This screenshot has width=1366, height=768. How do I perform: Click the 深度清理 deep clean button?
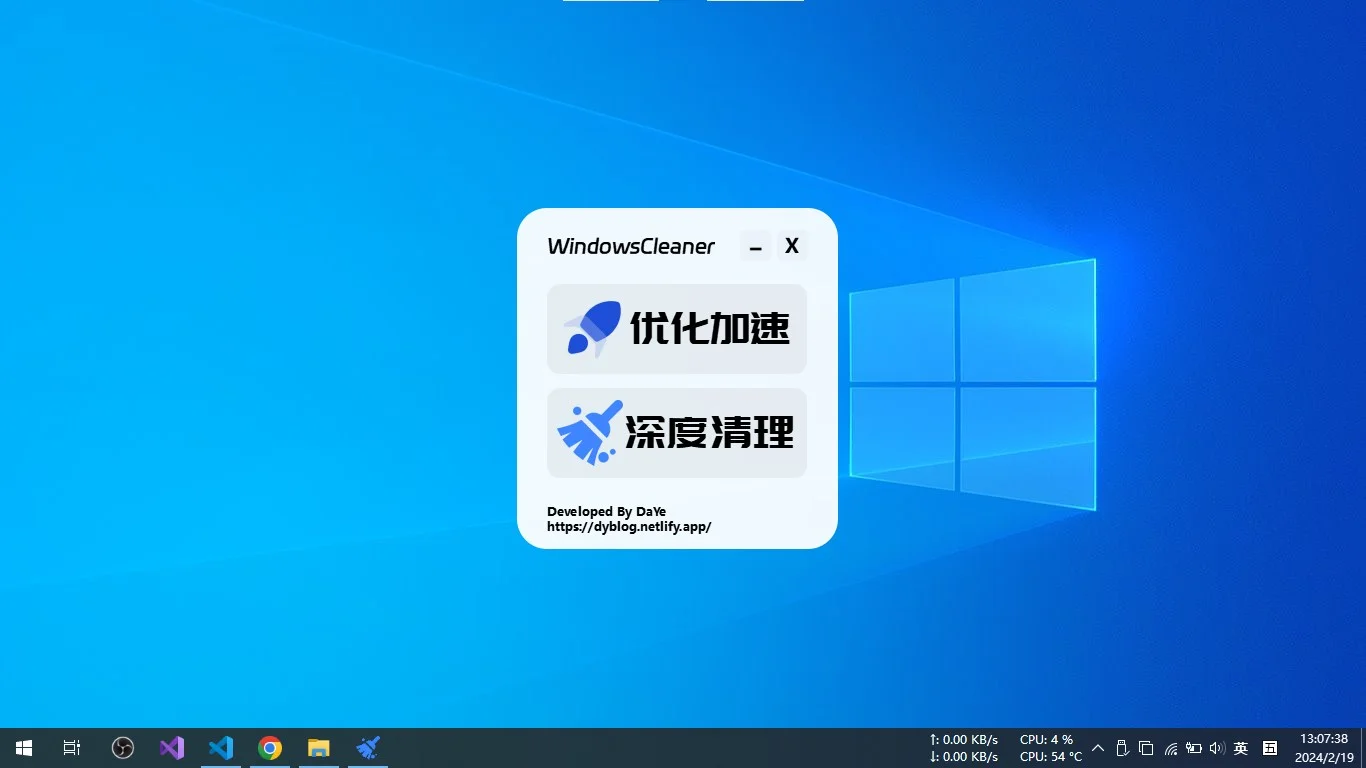coord(677,433)
